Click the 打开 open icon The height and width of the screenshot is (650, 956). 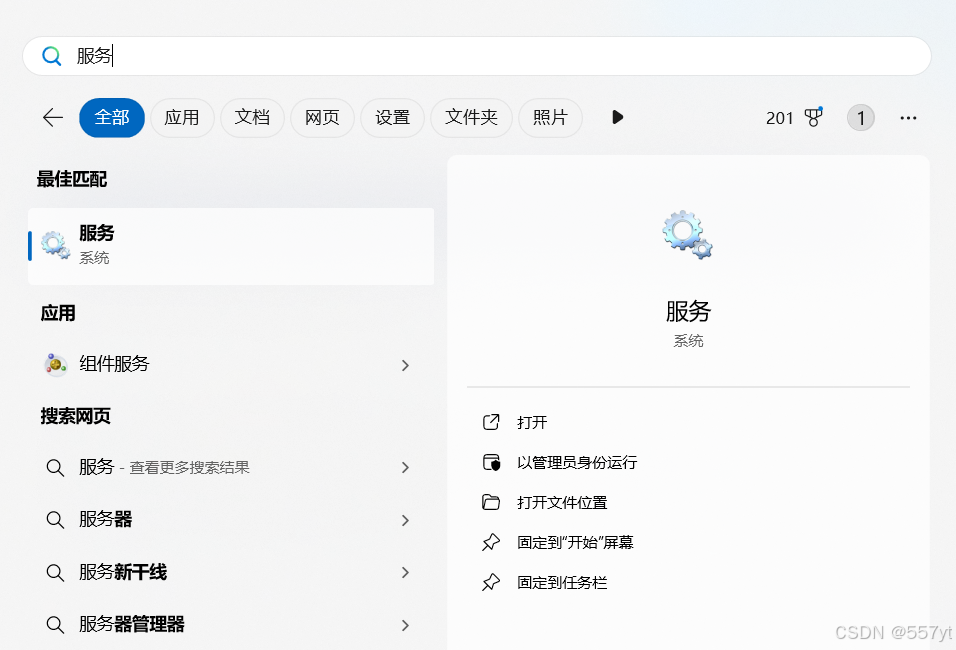point(491,422)
